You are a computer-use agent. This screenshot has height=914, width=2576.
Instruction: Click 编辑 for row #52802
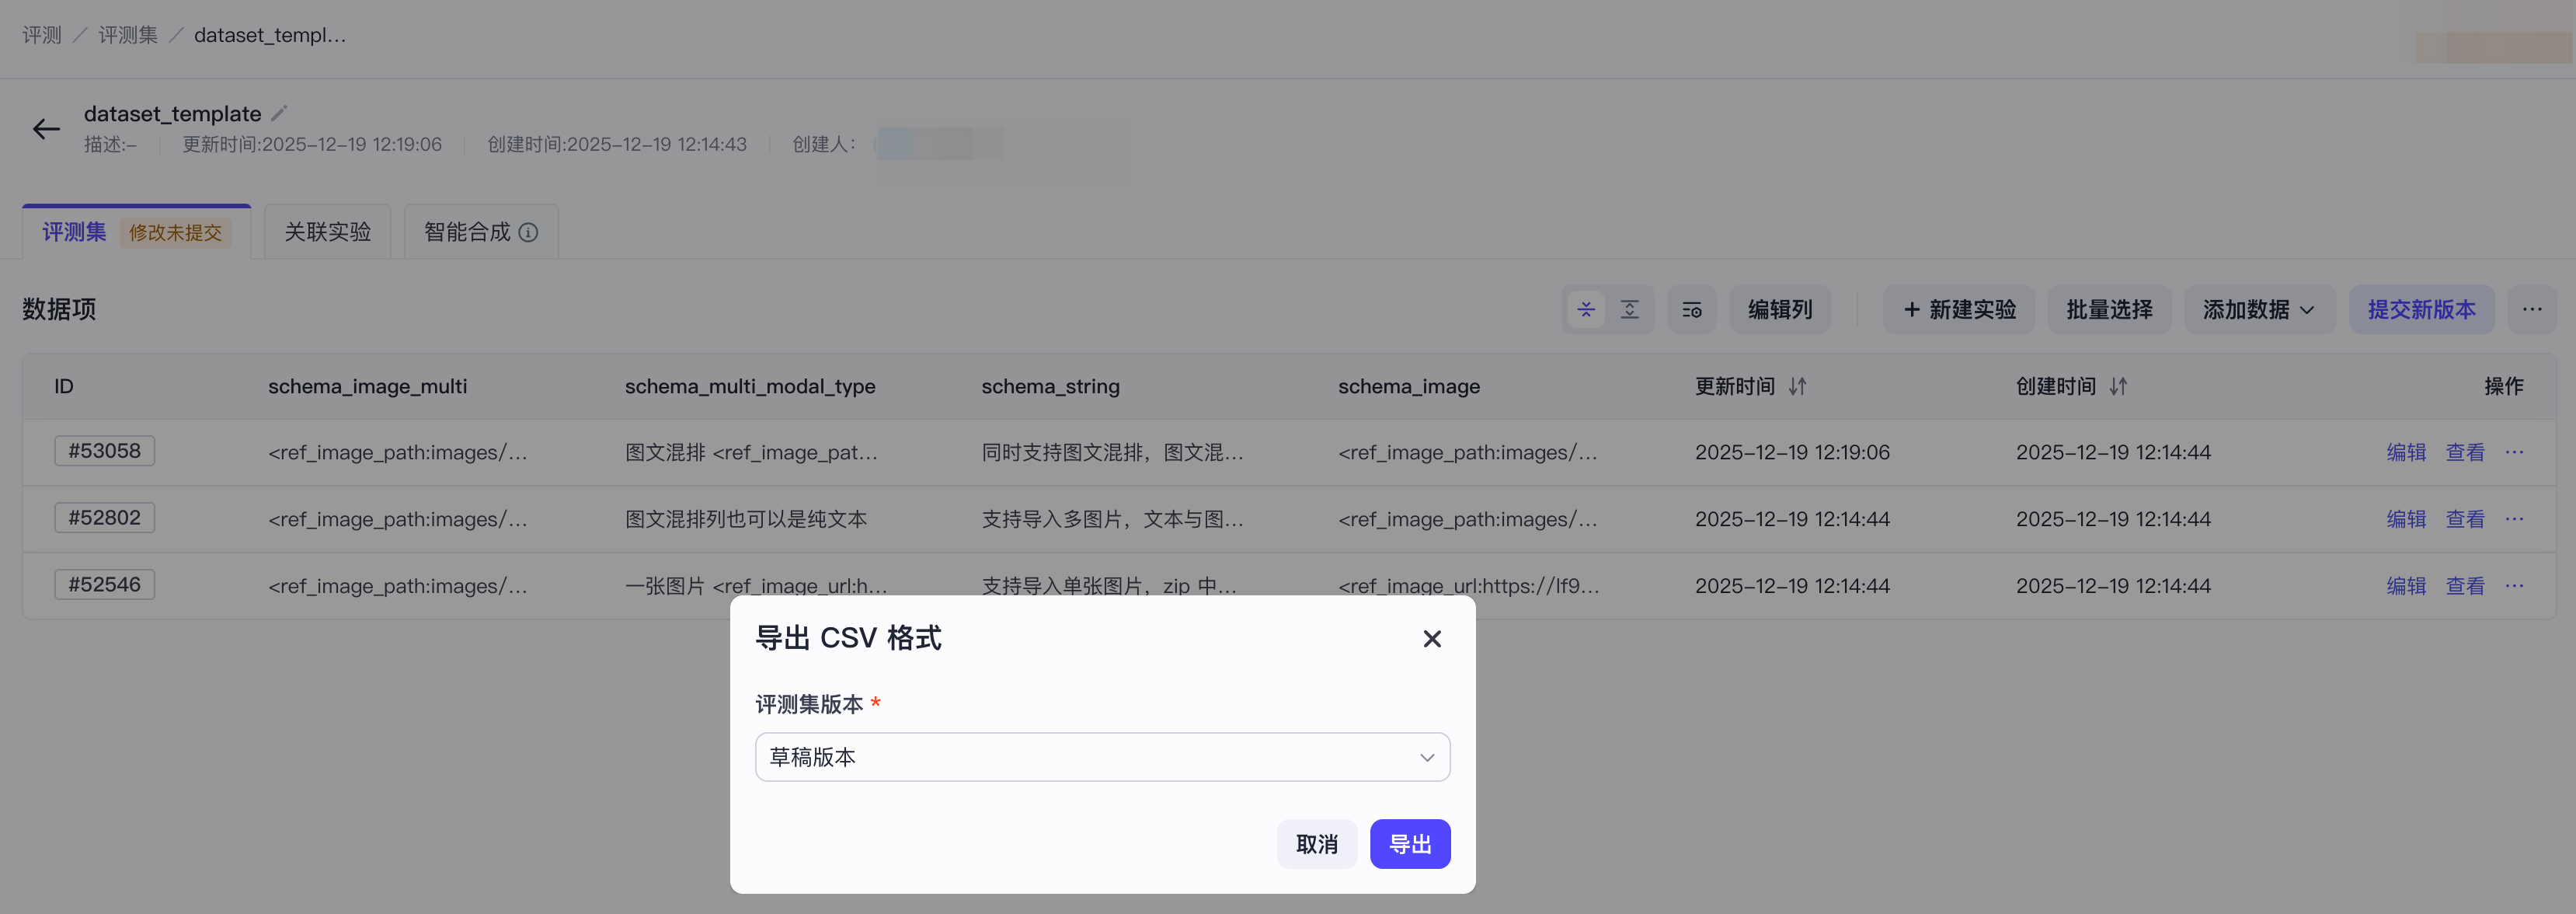2406,519
